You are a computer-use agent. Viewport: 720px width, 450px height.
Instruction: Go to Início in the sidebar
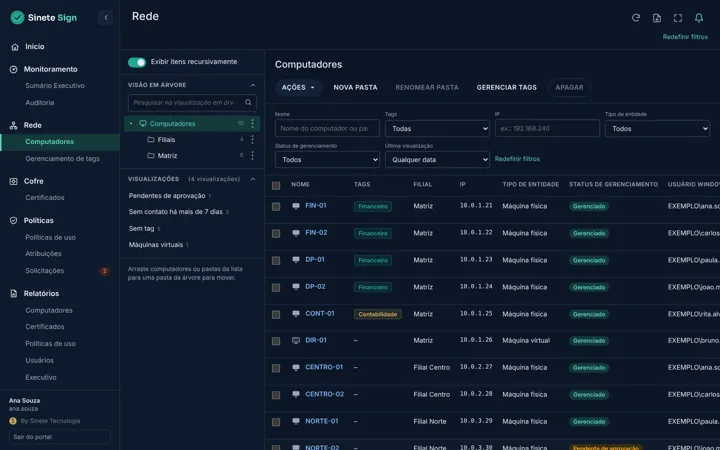[x=35, y=46]
